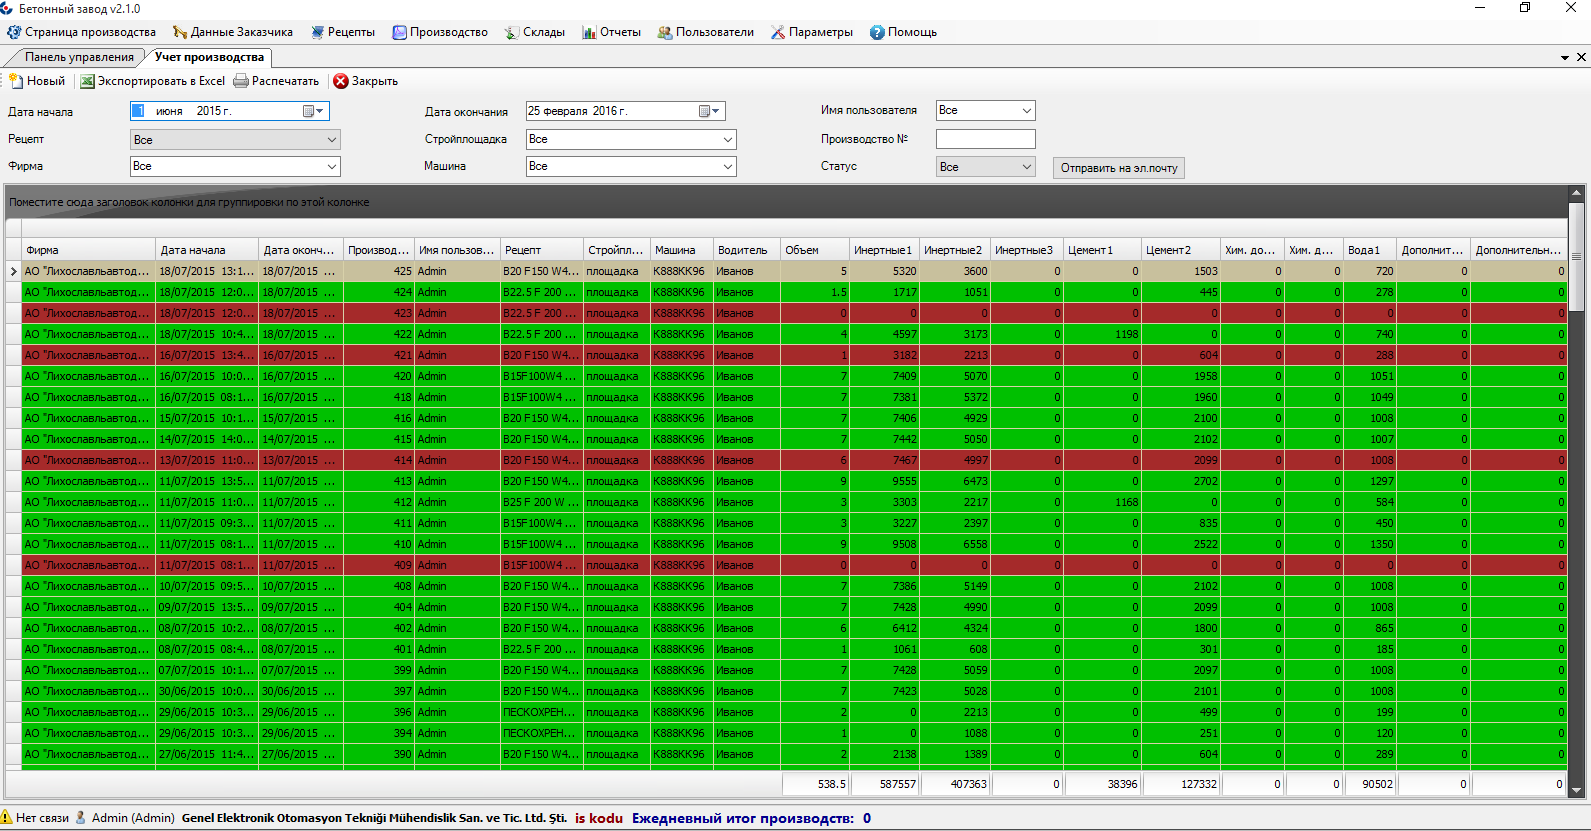1591x831 pixels.
Task: Open the Склады warehouses icon
Action: pyautogui.click(x=512, y=32)
